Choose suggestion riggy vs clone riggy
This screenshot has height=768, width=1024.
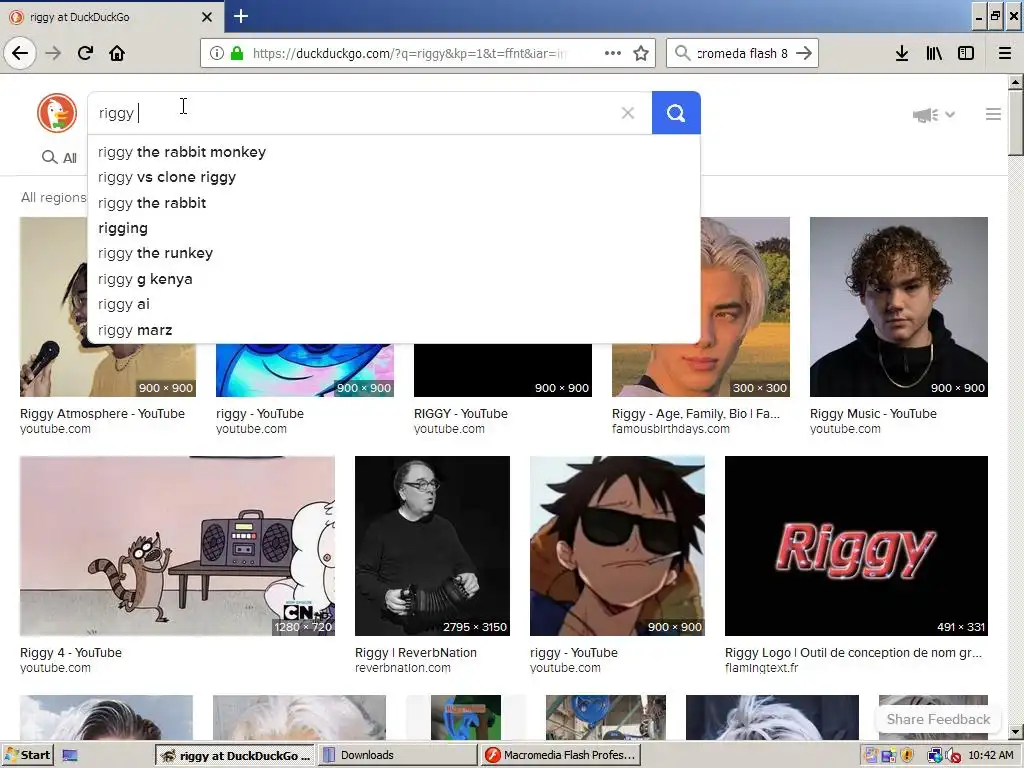[394, 177]
